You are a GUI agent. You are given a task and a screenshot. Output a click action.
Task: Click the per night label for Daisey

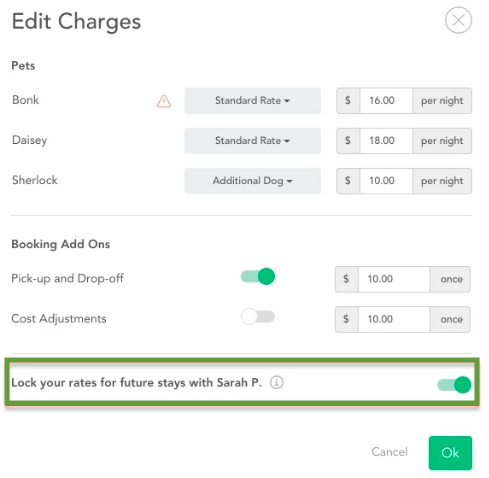click(x=442, y=141)
